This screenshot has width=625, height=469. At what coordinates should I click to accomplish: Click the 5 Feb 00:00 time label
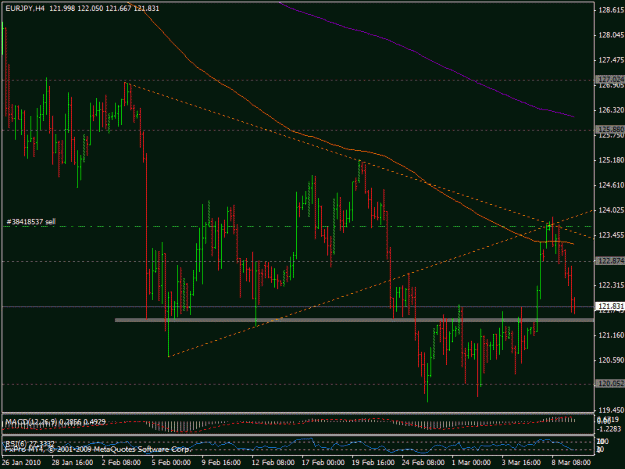click(x=171, y=462)
